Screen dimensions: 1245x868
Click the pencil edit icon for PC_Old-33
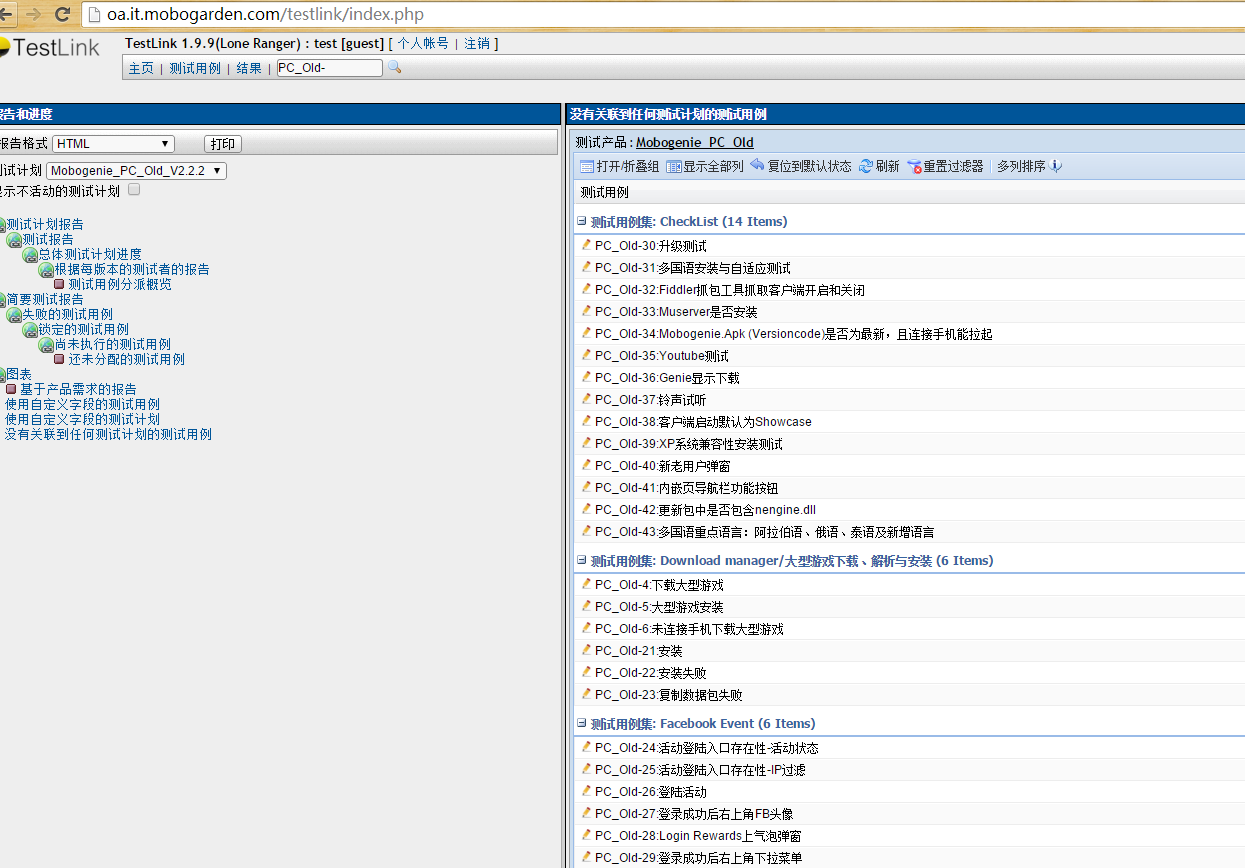pyautogui.click(x=586, y=311)
